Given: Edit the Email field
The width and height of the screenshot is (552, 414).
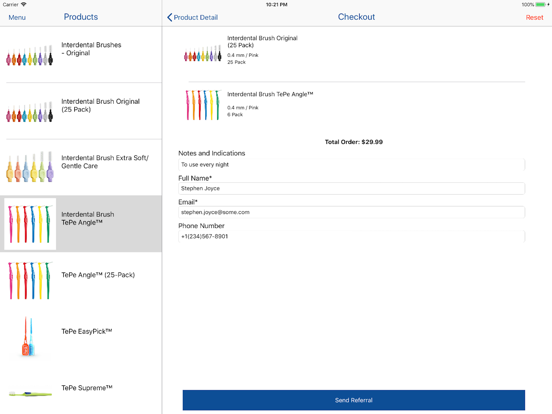Looking at the screenshot, I should pos(351,212).
